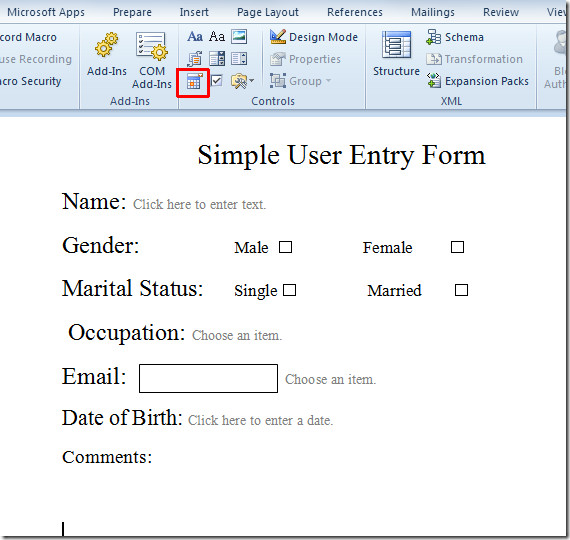
Task: Click the Email text box
Action: 208,379
